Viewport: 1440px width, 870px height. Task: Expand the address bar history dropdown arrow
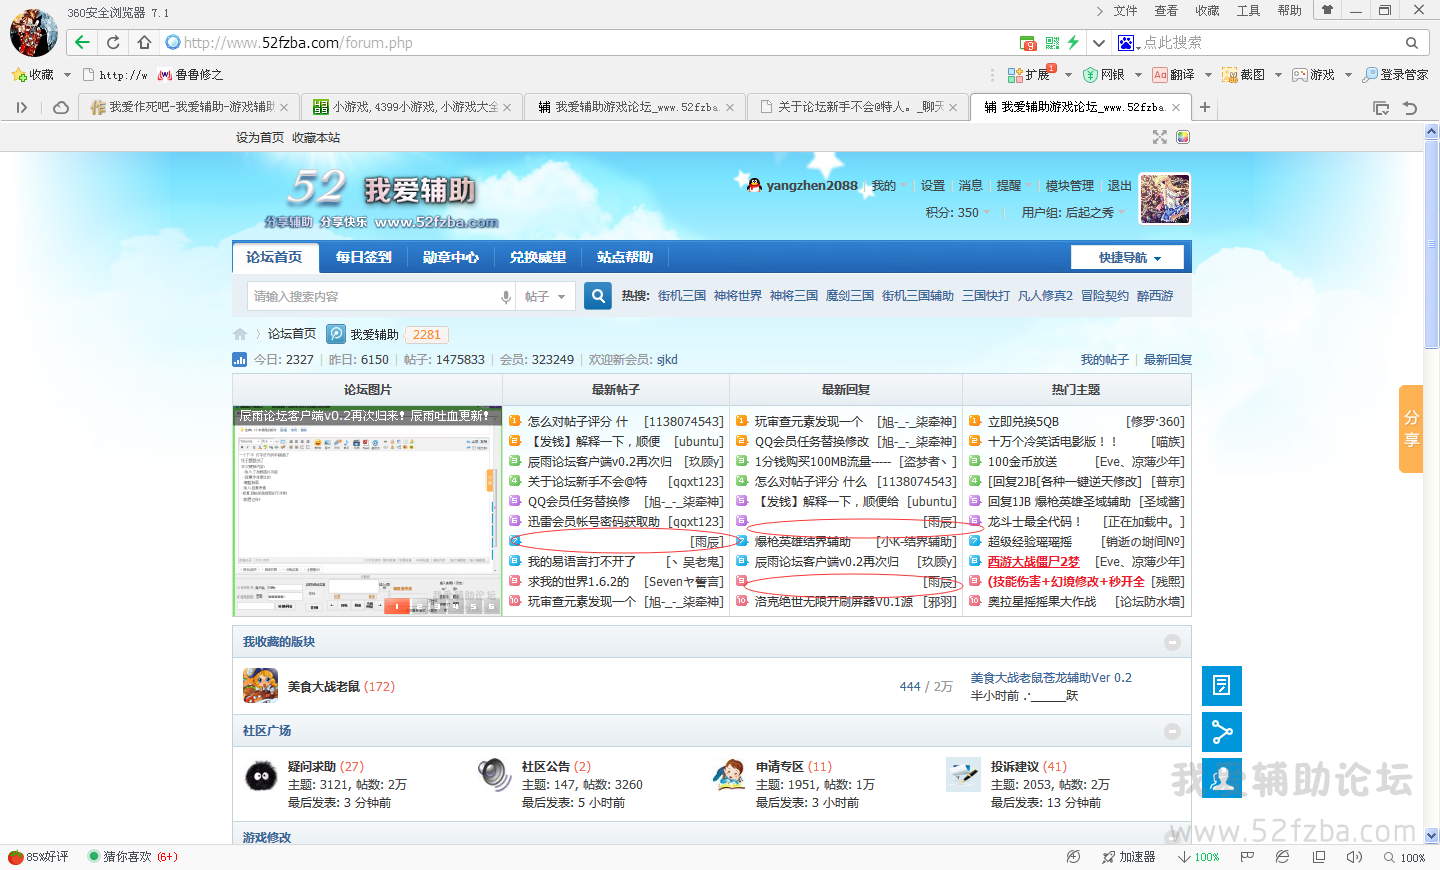[x=1099, y=43]
